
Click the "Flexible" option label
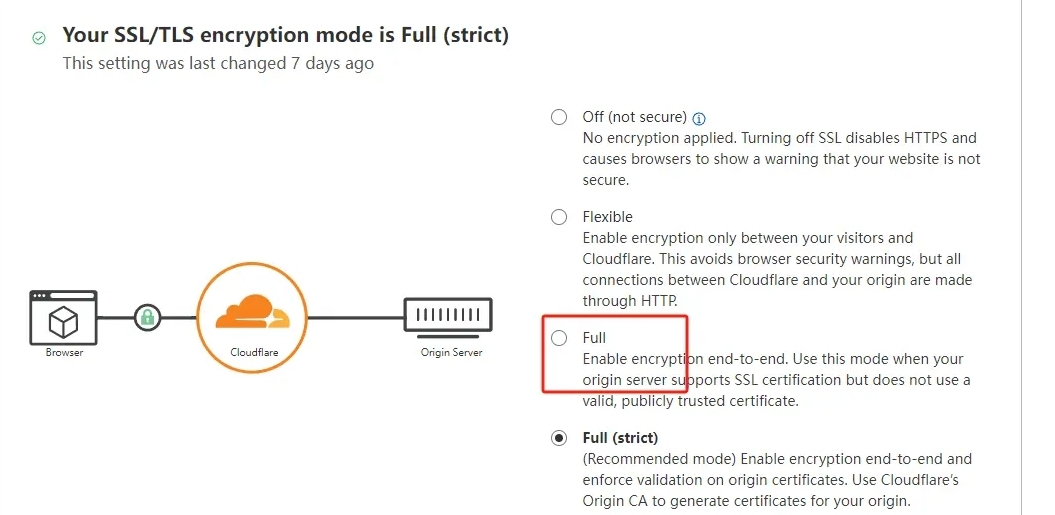click(x=608, y=217)
